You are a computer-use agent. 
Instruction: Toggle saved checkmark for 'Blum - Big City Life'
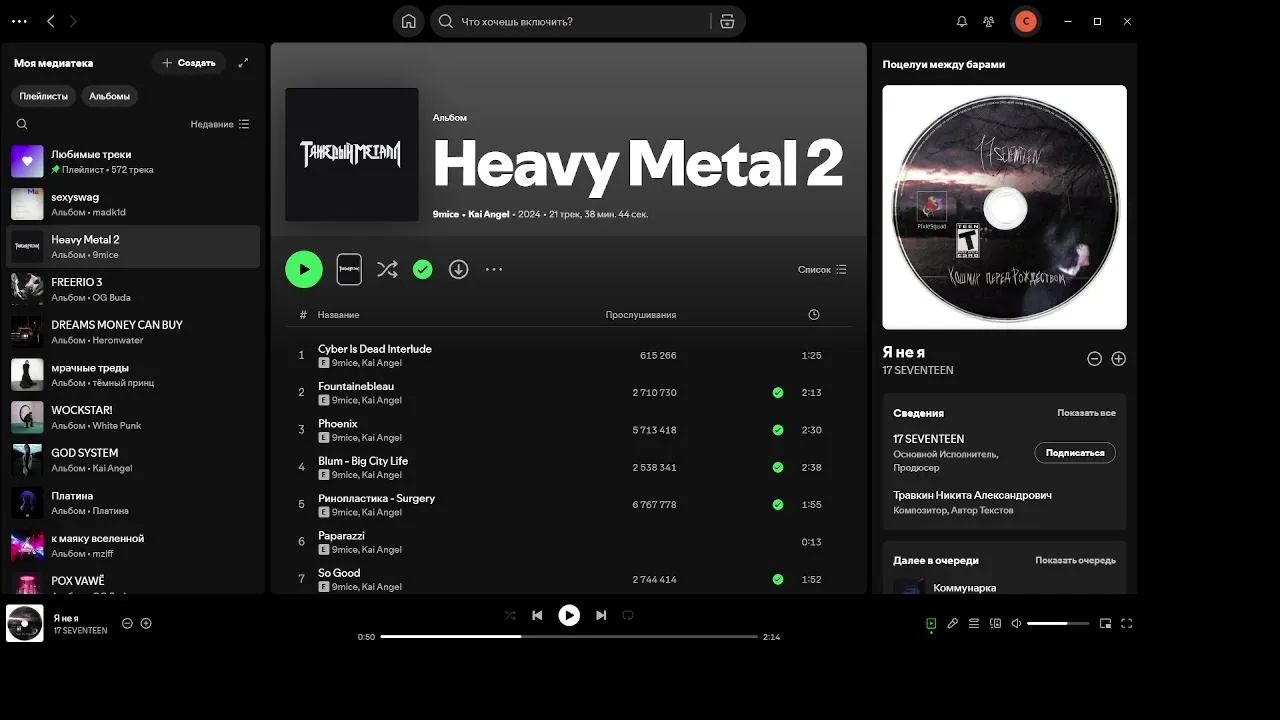click(778, 467)
